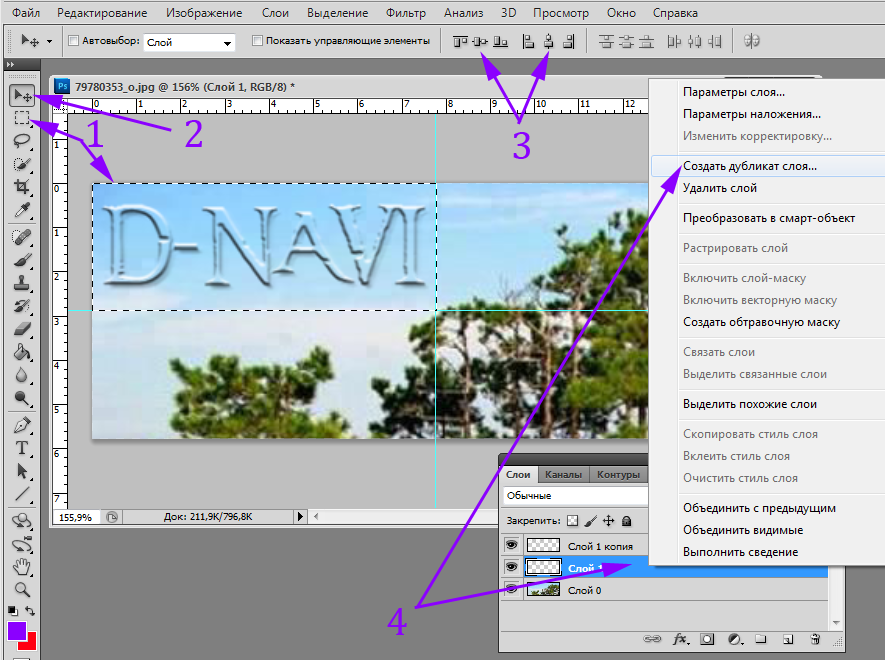Open the Файл menu

(26, 12)
